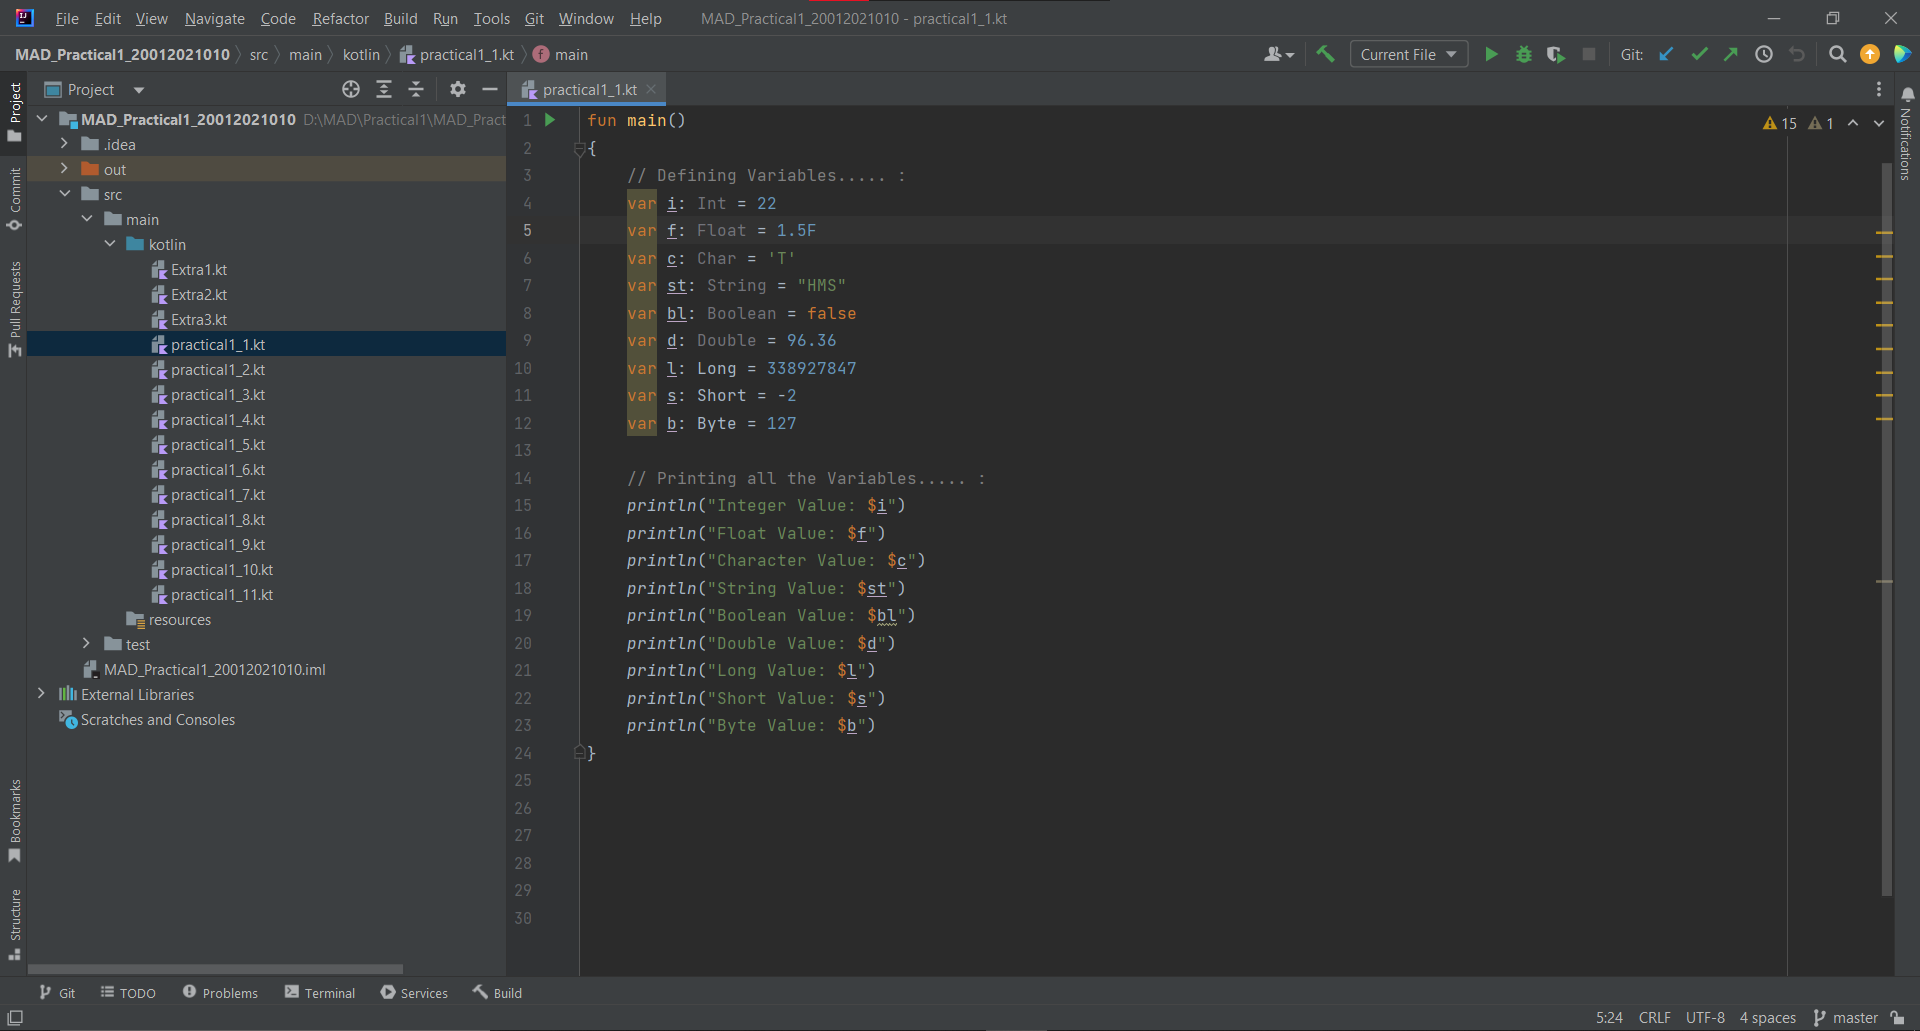Commit changes with Git checkmark icon
This screenshot has height=1031, width=1920.
pos(1699,55)
